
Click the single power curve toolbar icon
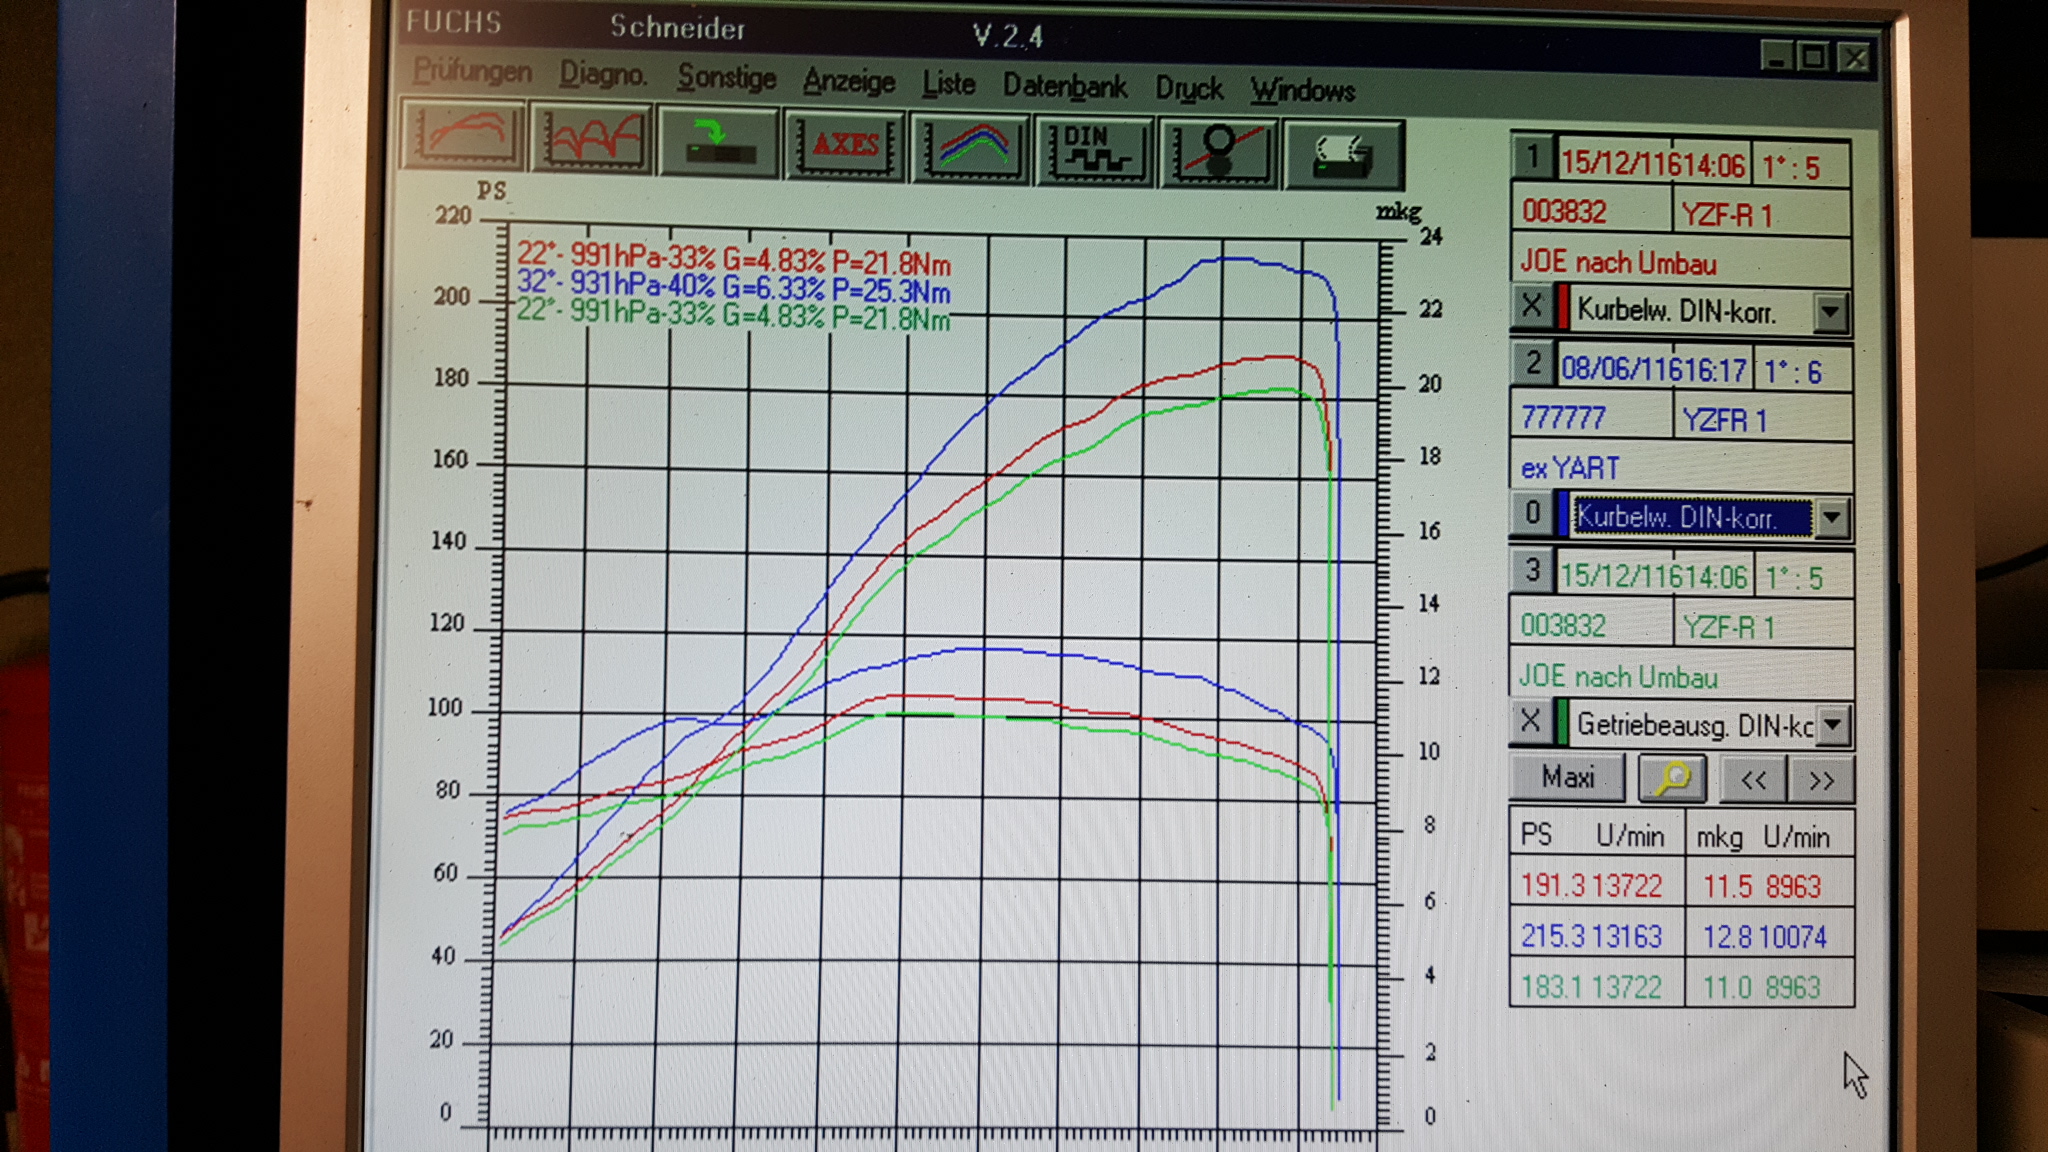(463, 137)
